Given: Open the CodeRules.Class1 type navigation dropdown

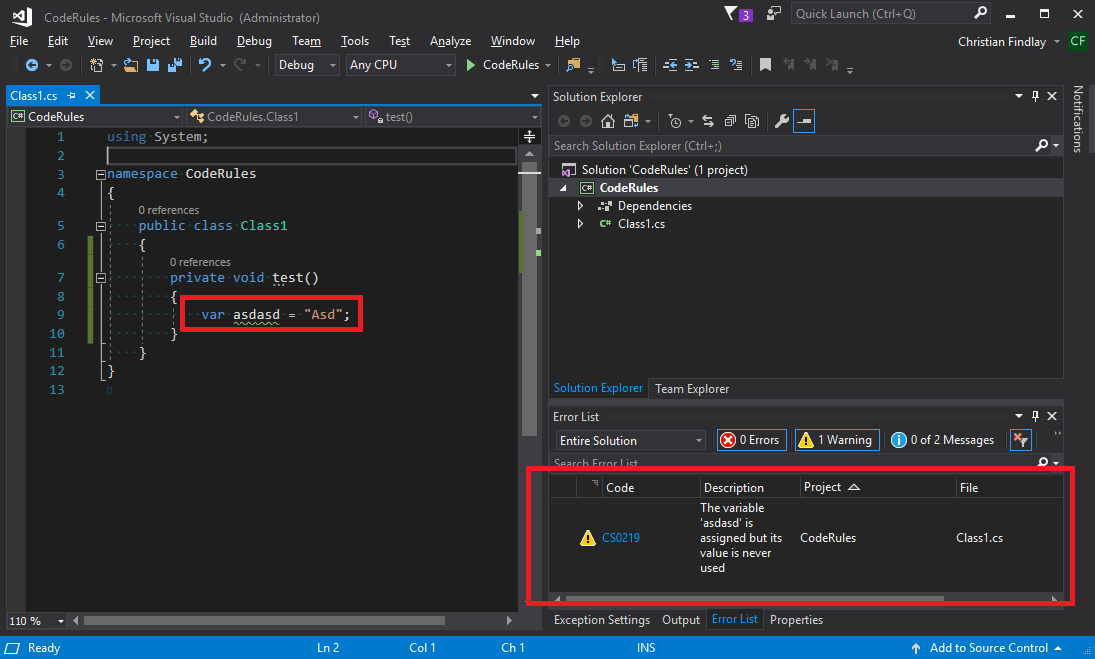Looking at the screenshot, I should (274, 117).
